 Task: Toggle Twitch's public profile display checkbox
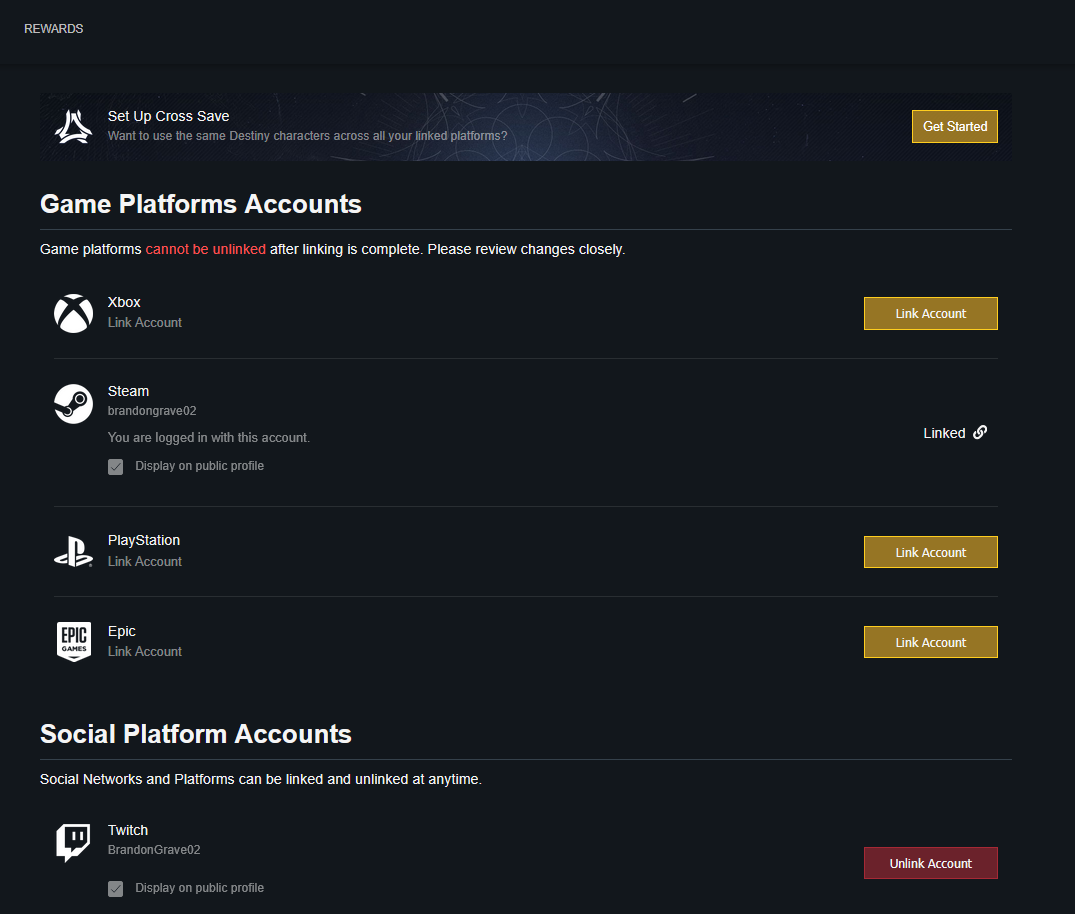pyautogui.click(x=116, y=889)
